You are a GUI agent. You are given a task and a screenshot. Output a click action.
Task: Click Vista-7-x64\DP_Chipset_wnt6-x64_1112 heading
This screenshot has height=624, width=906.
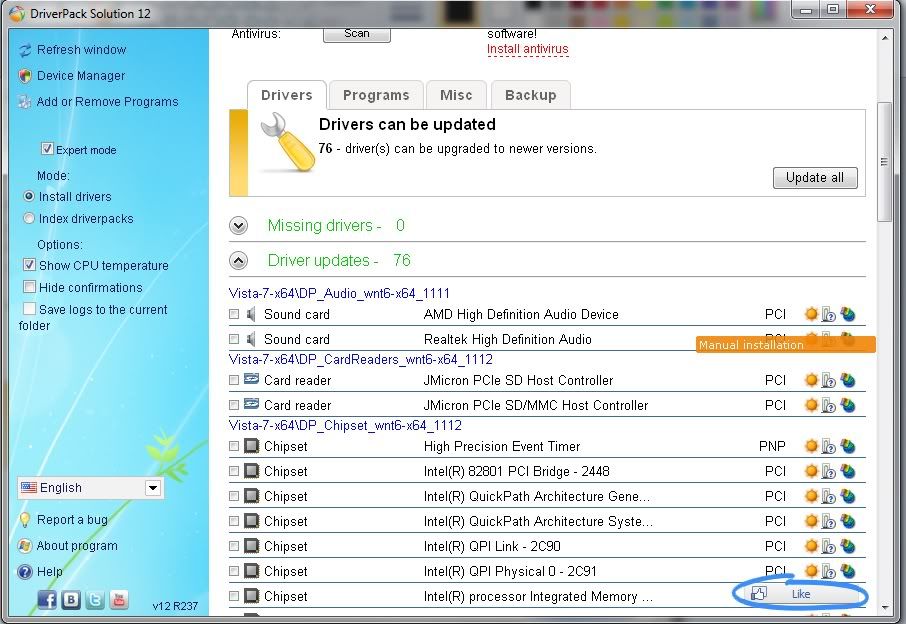[346, 425]
